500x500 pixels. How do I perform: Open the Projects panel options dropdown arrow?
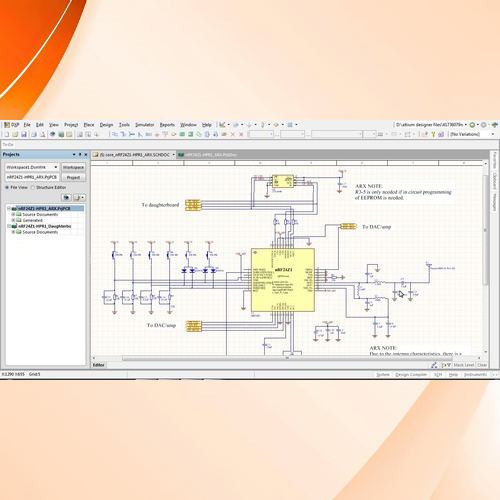click(74, 155)
